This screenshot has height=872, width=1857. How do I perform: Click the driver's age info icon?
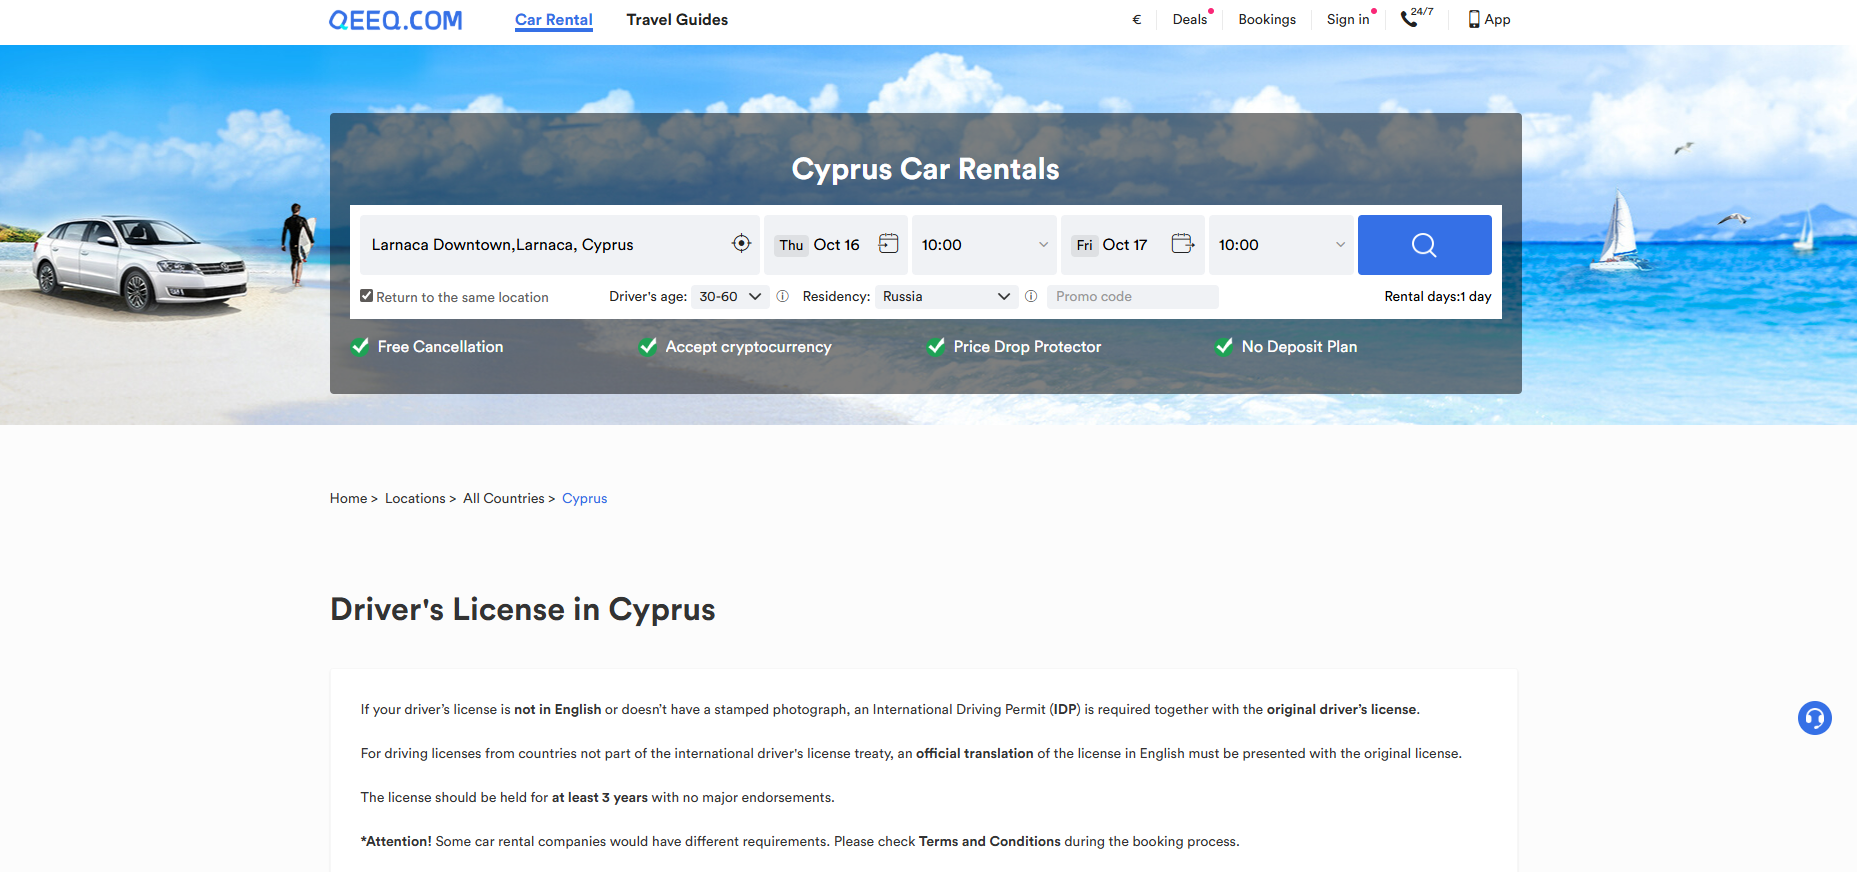(783, 297)
